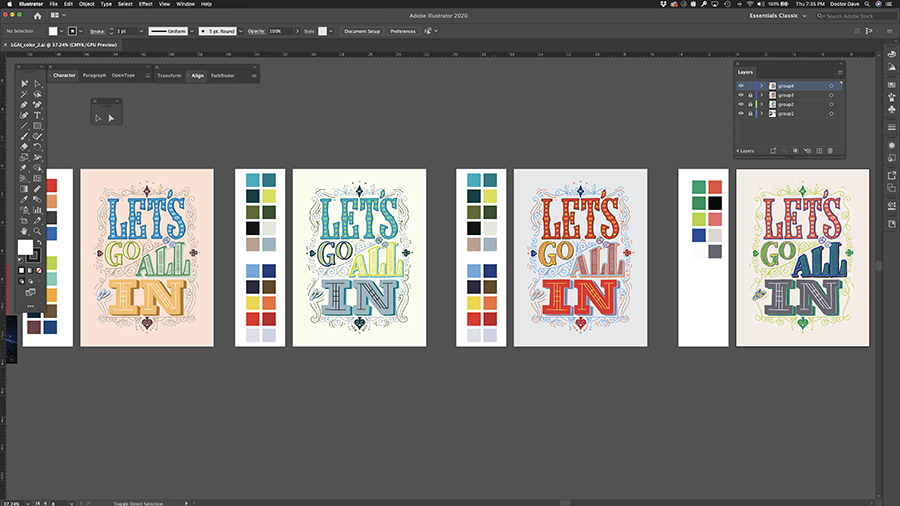The height and width of the screenshot is (506, 900).
Task: Open the Uniform variable width profile dropdown
Action: (x=192, y=31)
